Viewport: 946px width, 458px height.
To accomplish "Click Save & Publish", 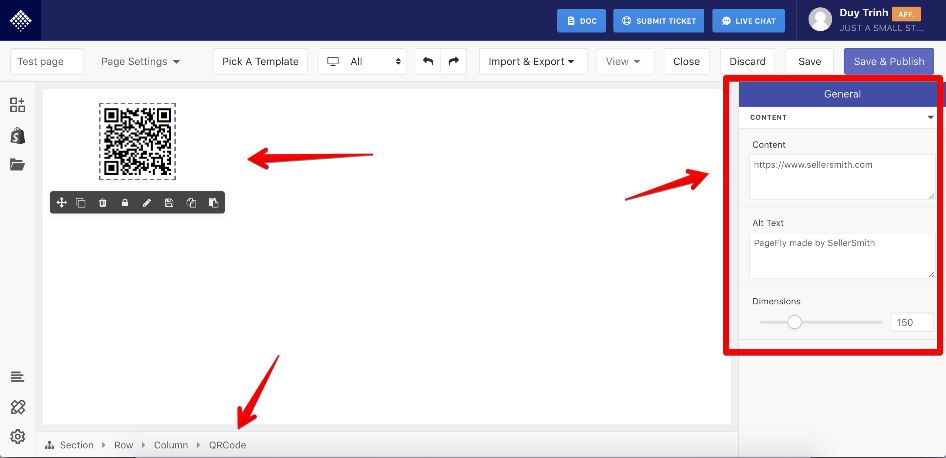I will 889,62.
